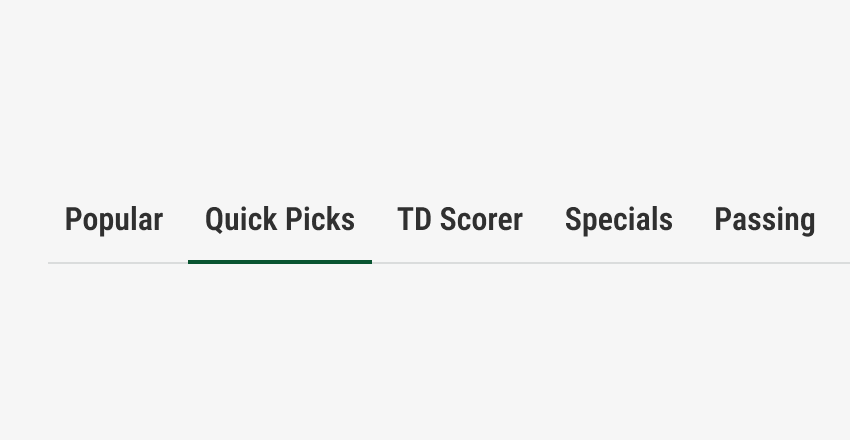850x440 pixels.
Task: Choose TD Scorer from the market tabs
Action: (460, 220)
